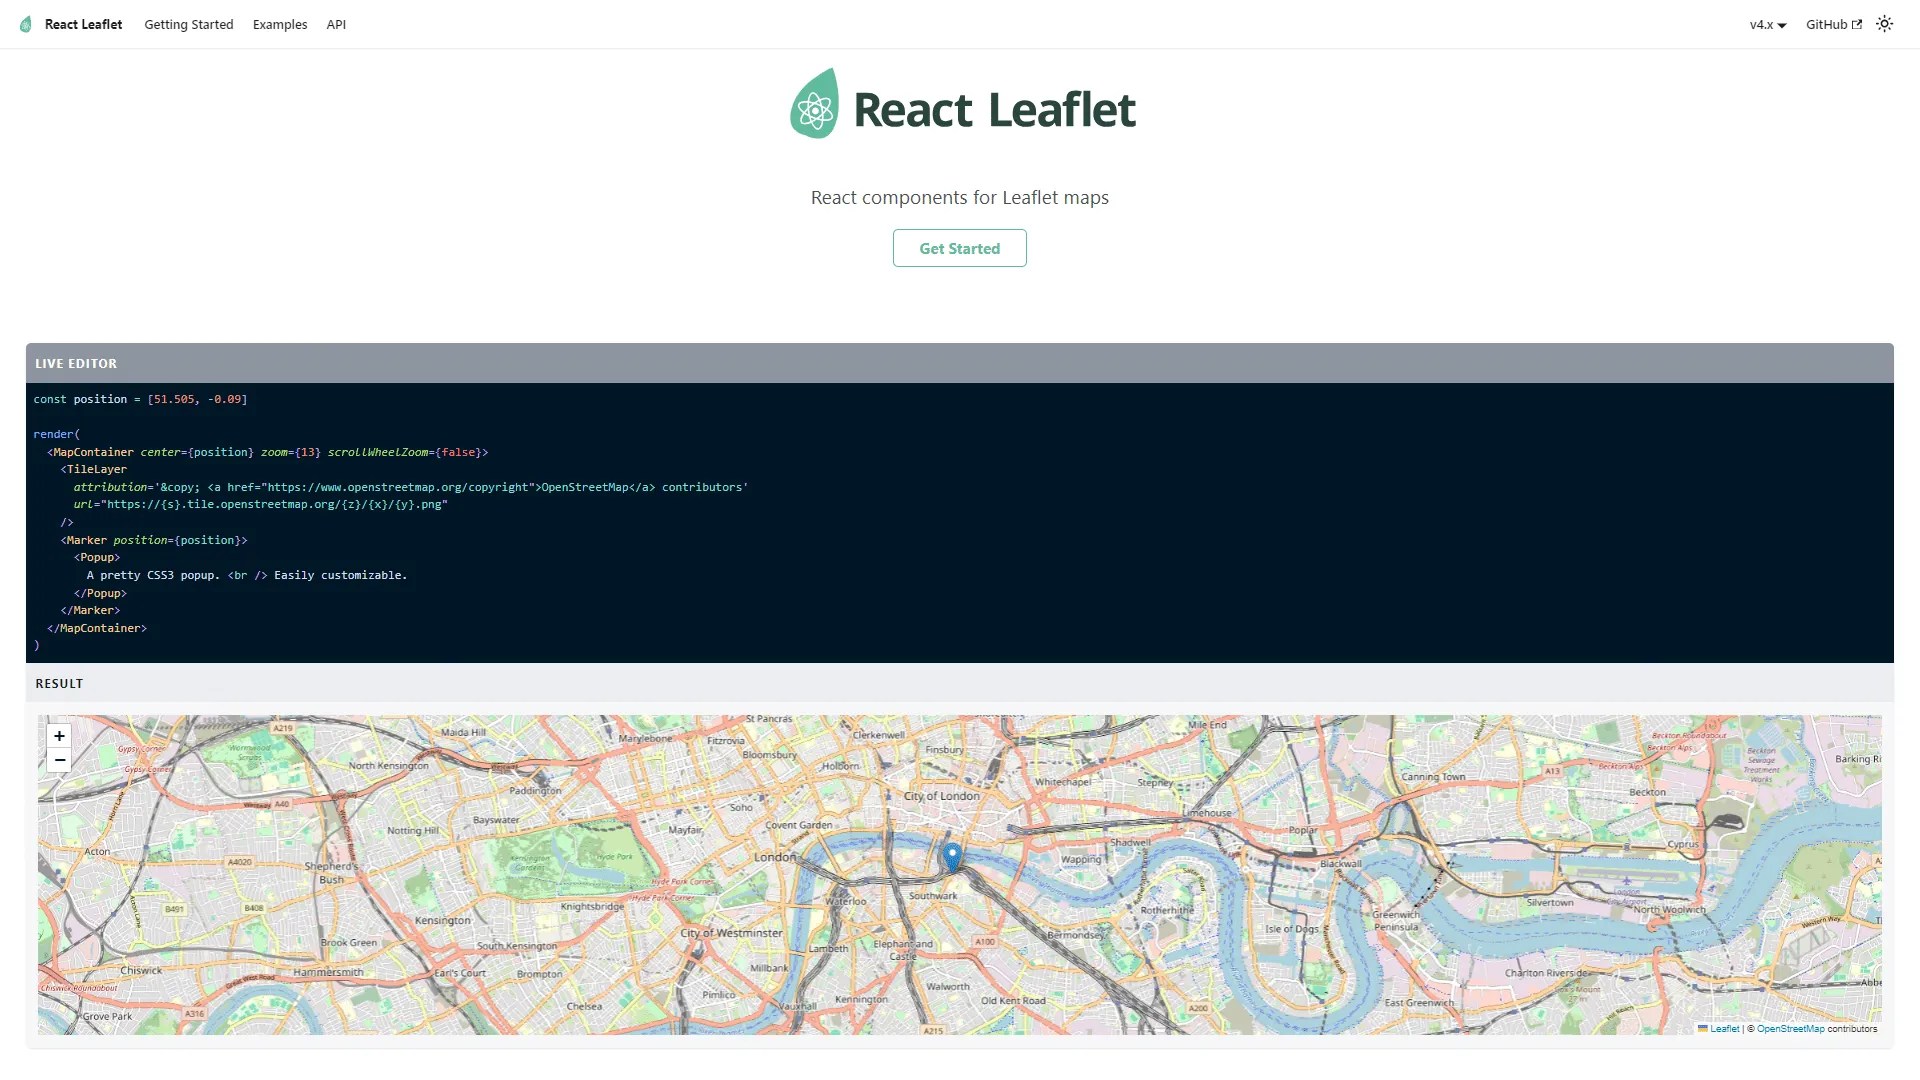
Task: Zoom out the map with minus button
Action: pos(60,760)
